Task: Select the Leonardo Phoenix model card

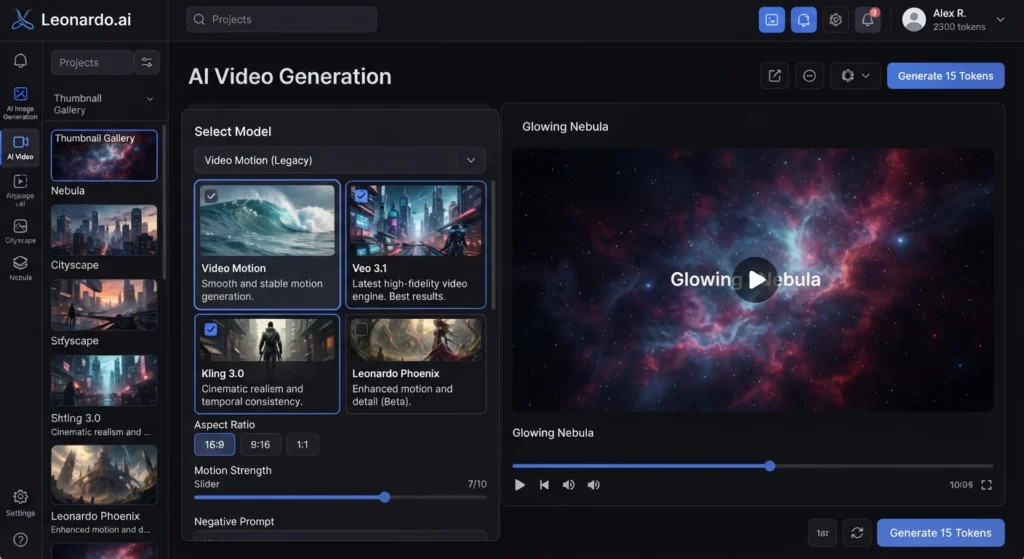Action: pyautogui.click(x=415, y=364)
